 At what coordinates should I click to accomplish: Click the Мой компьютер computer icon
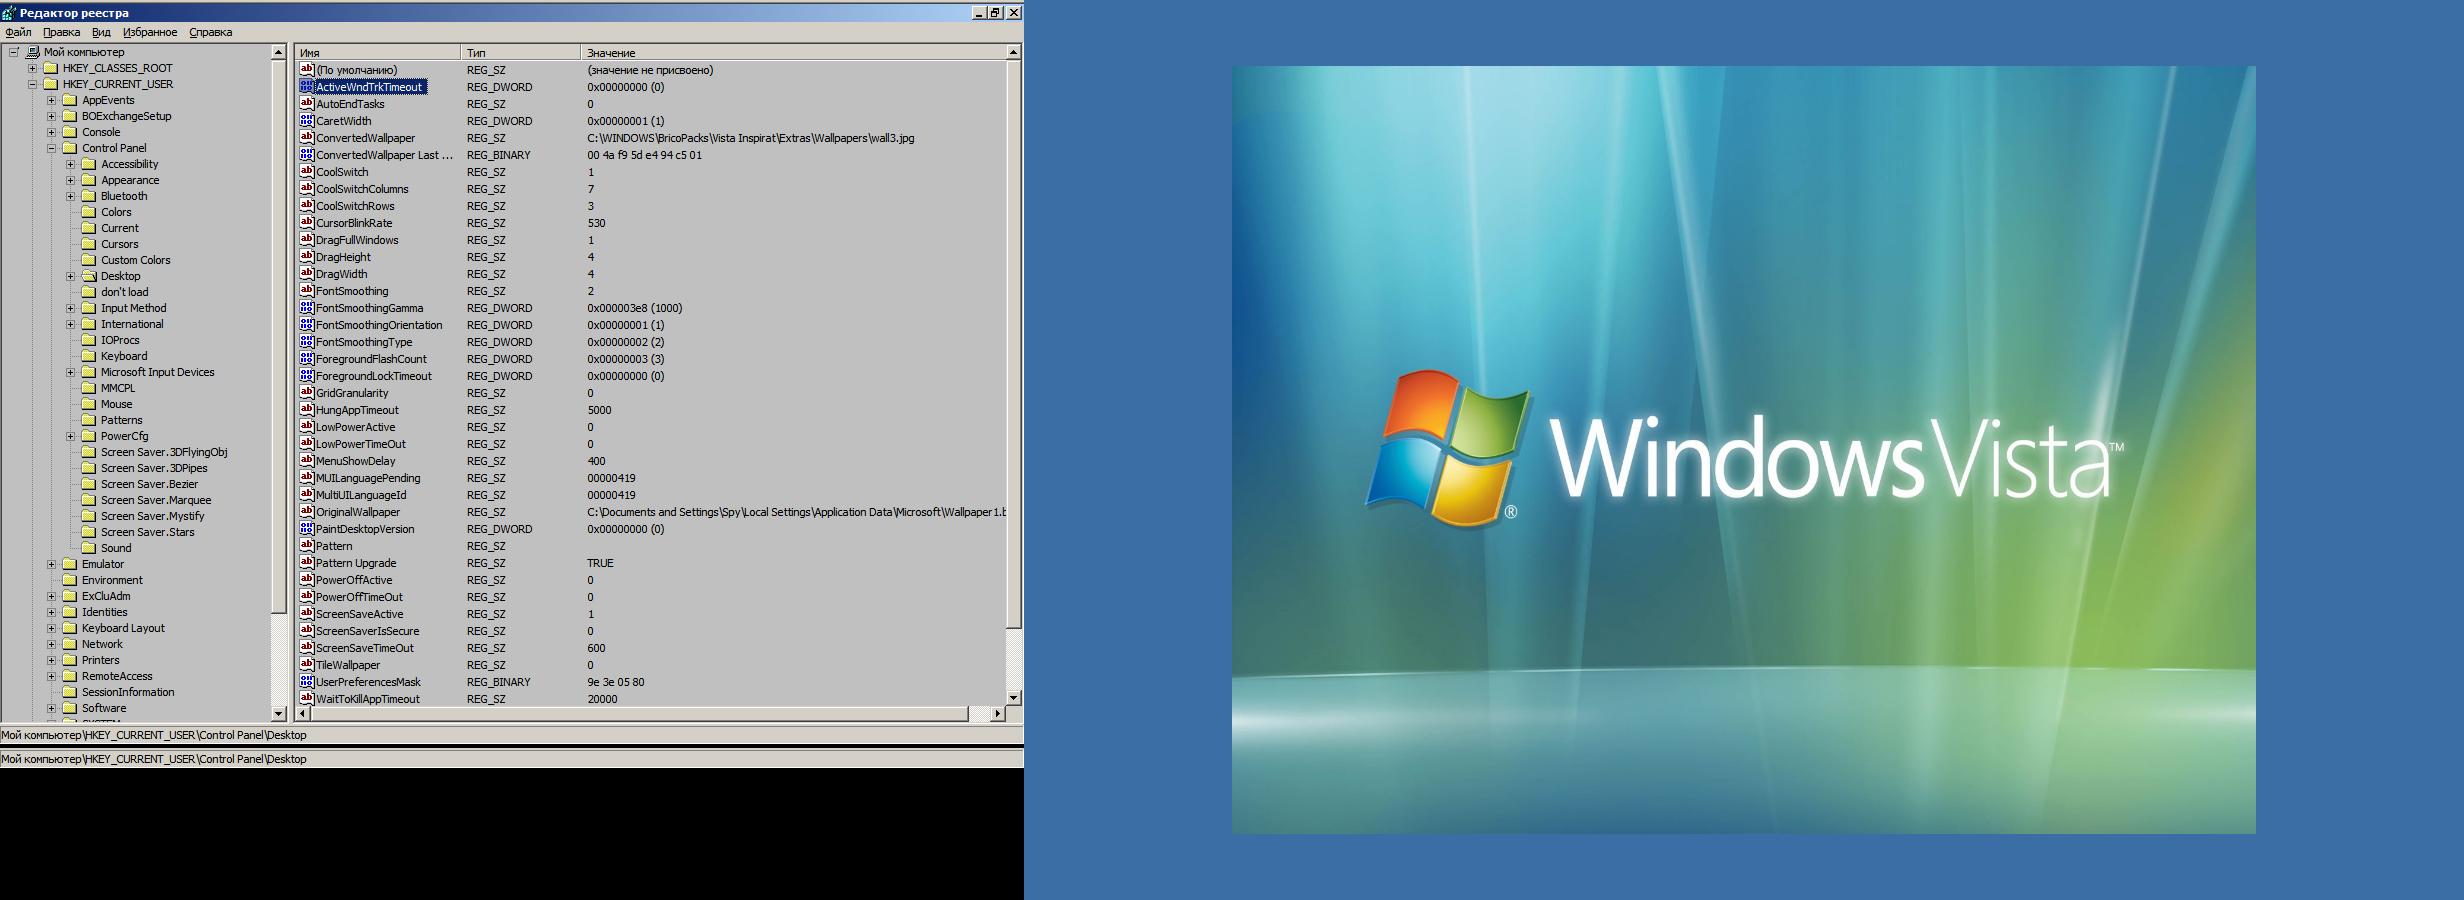coord(32,52)
